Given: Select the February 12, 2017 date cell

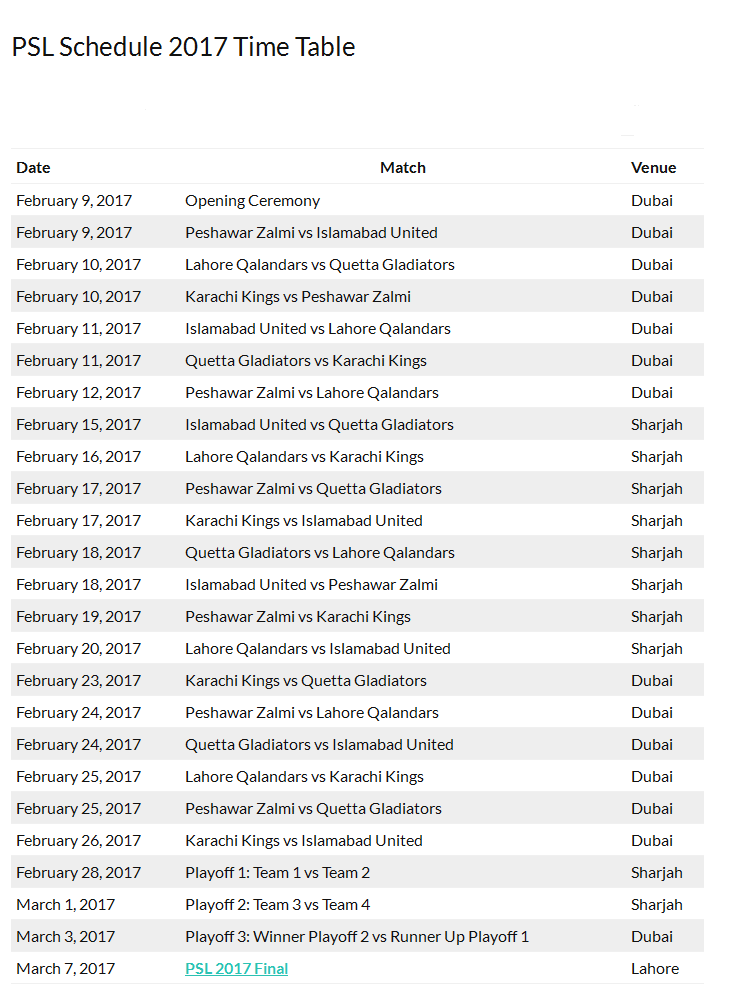Looking at the screenshot, I should click(78, 392).
